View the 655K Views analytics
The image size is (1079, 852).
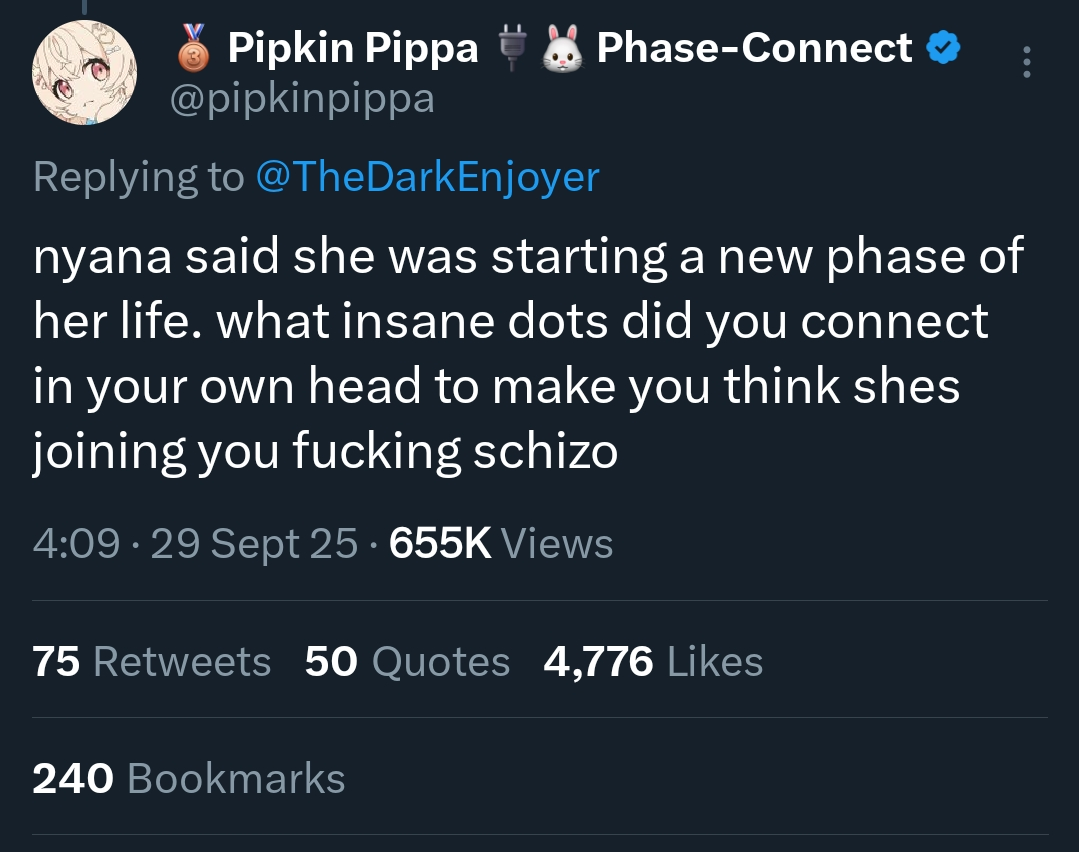click(500, 543)
